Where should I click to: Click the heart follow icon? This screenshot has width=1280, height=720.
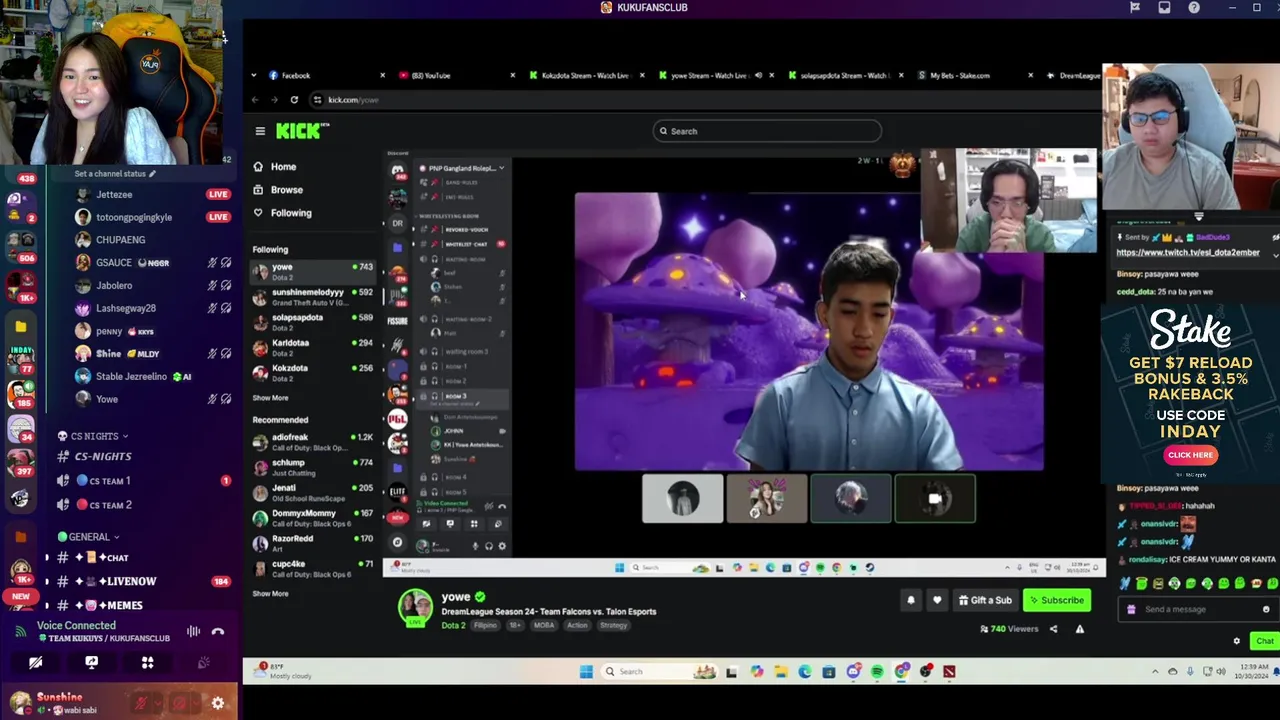[x=937, y=600]
